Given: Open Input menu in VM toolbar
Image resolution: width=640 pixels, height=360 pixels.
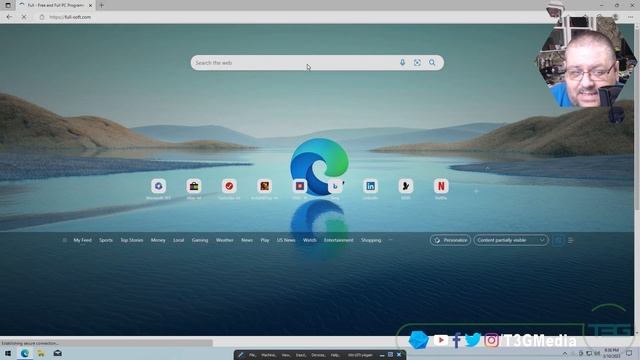Looking at the screenshot, I should [x=301, y=355].
